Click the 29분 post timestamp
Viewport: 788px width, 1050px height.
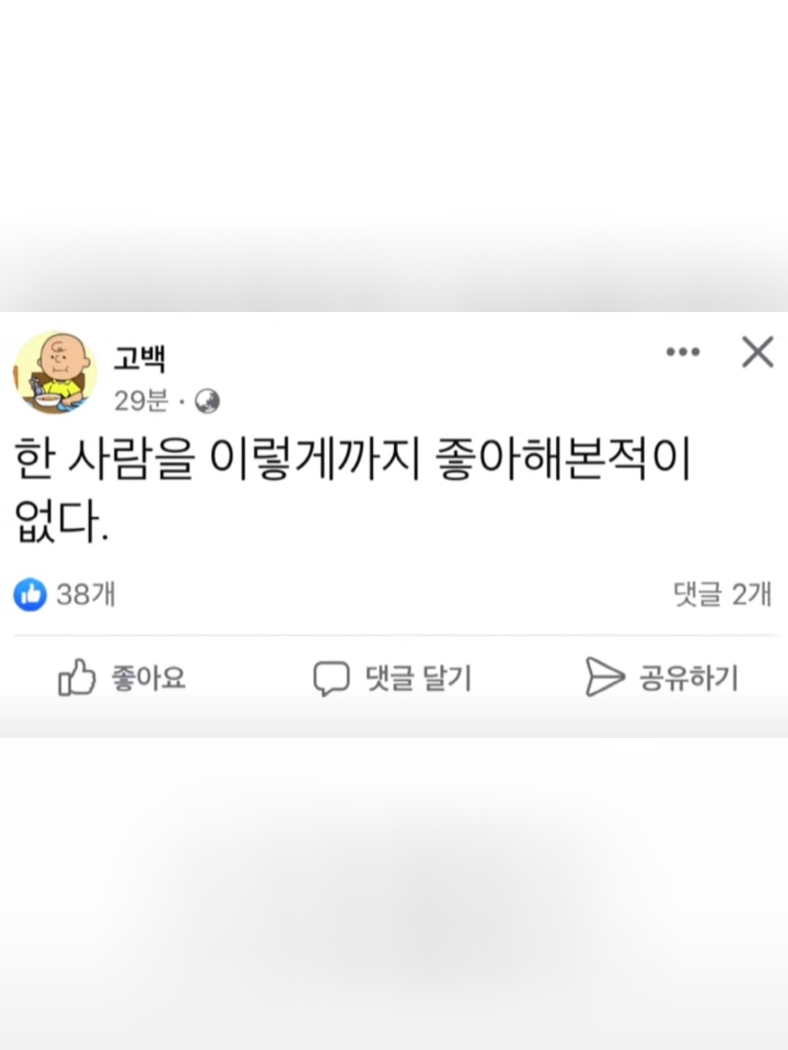(x=141, y=401)
